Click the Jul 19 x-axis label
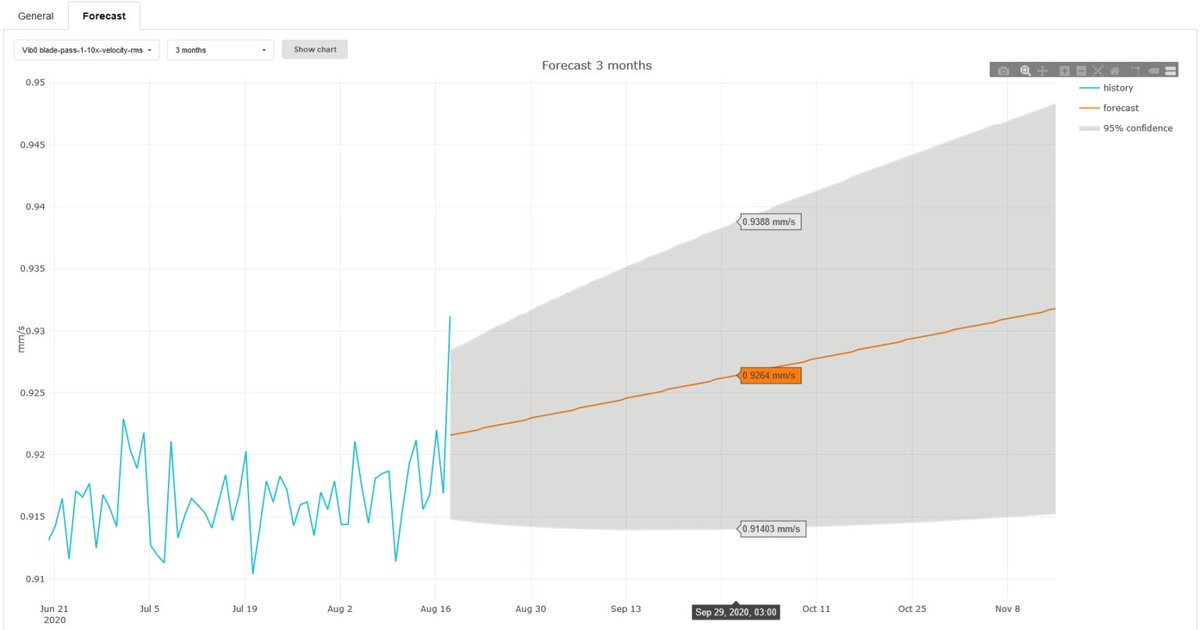Screen dimensions: 1200x630 (245, 608)
